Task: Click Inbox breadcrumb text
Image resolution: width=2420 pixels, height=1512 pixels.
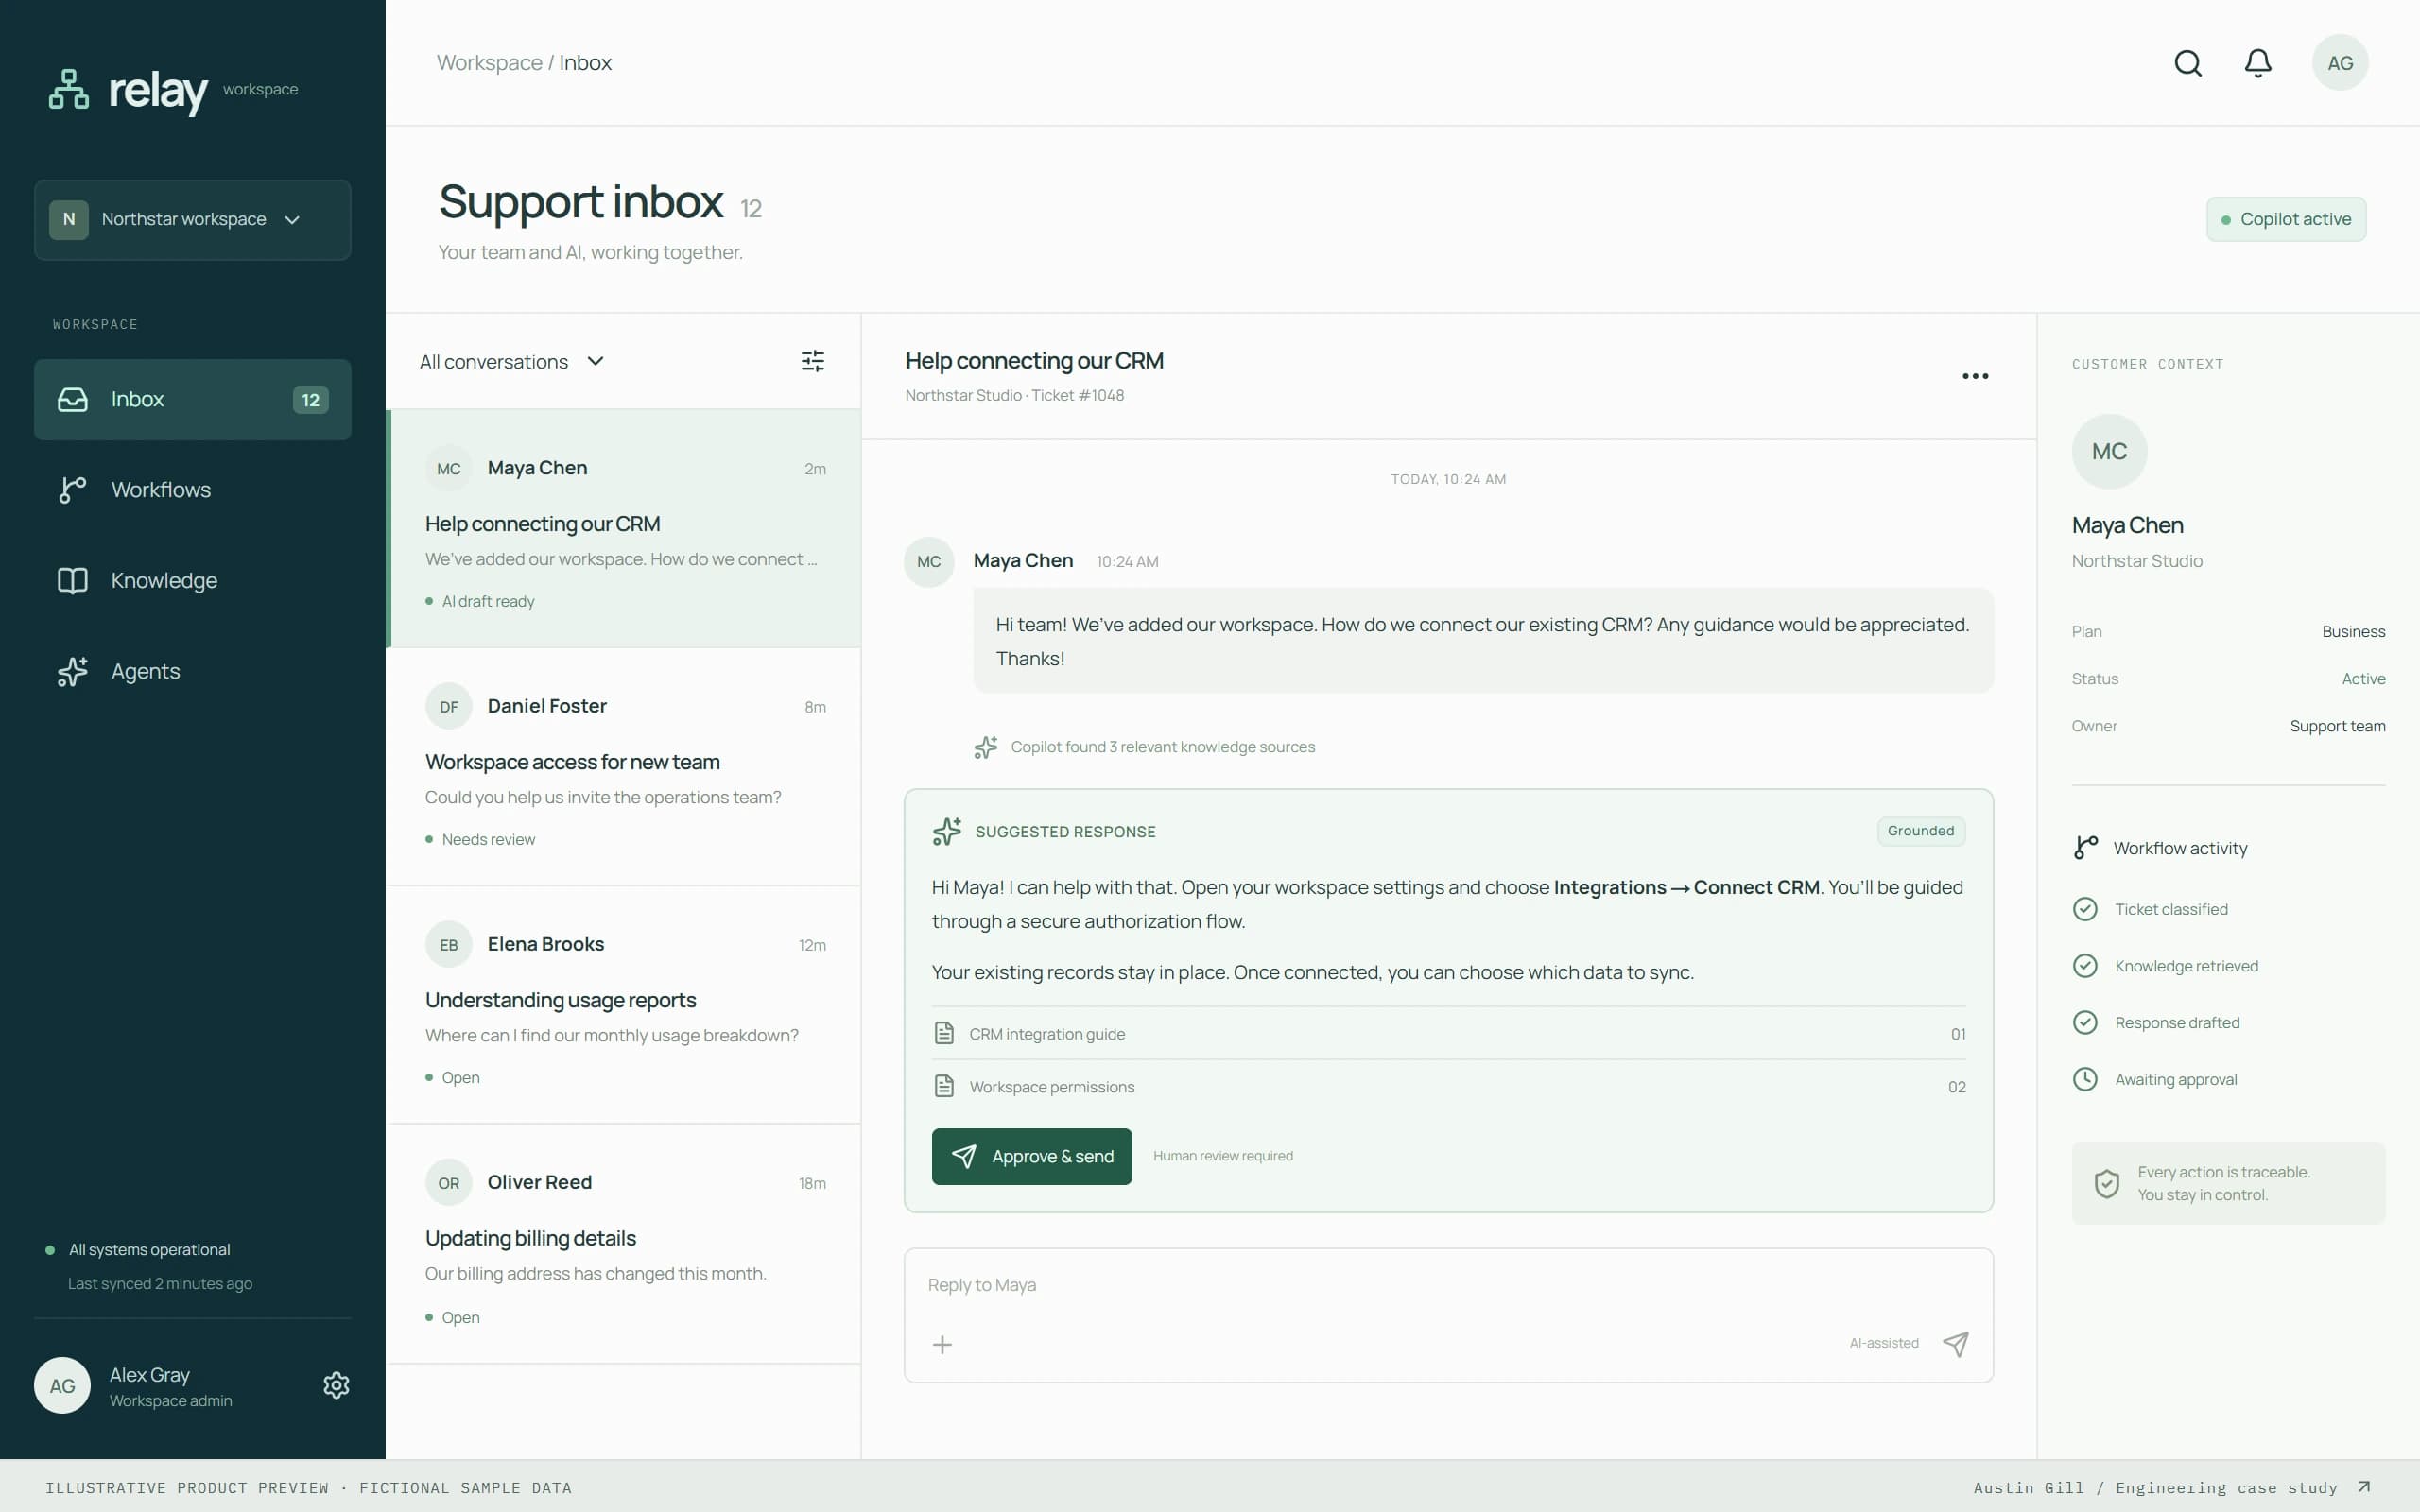Action: 585,63
